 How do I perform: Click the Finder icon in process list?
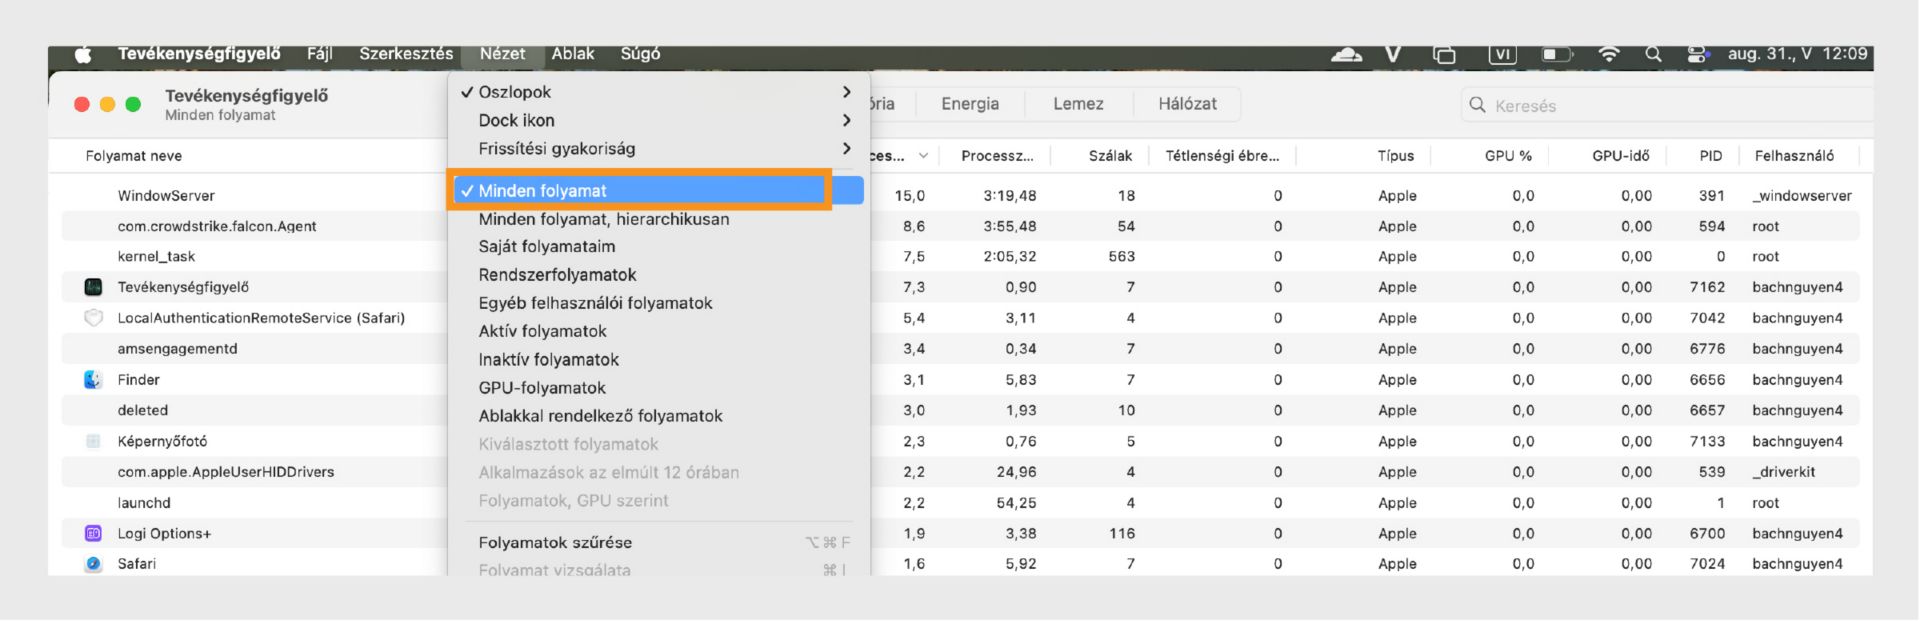93,380
